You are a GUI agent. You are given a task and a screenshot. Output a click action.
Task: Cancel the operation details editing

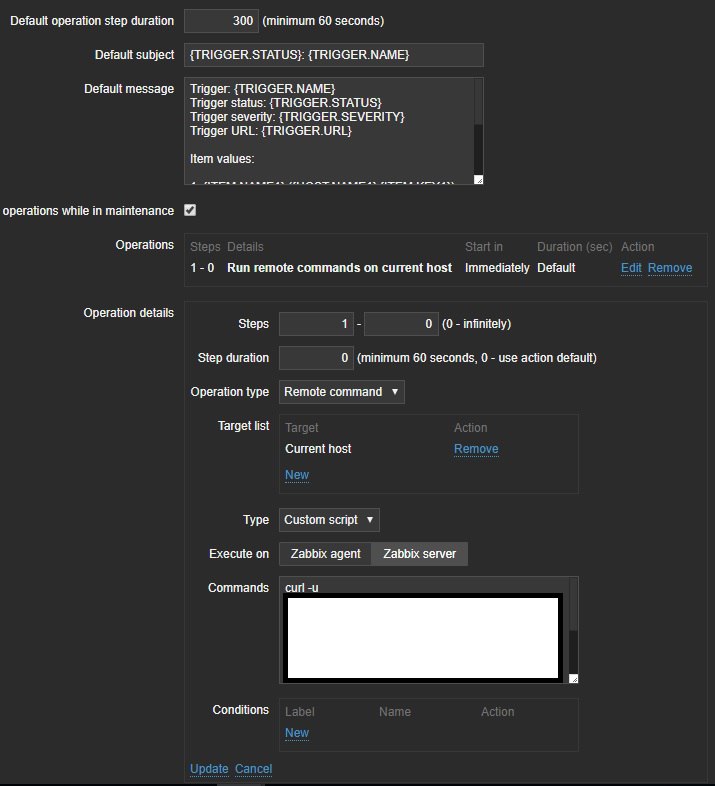(253, 768)
